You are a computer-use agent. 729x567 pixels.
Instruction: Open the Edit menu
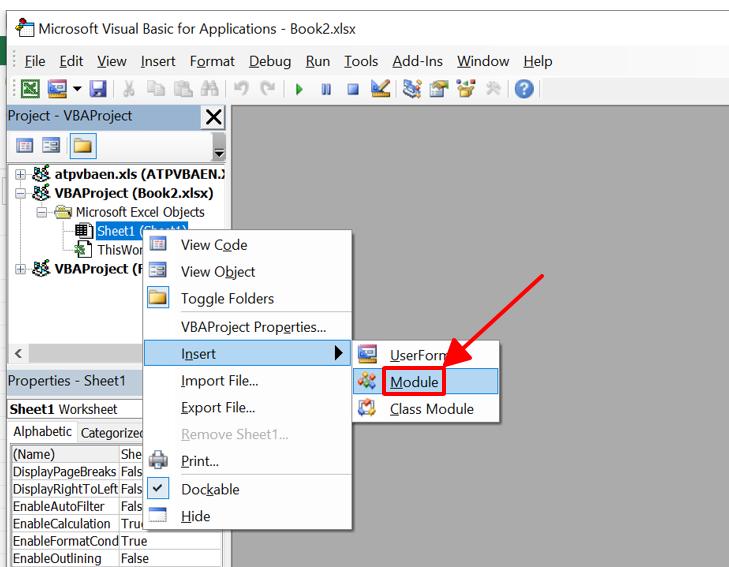coord(71,61)
